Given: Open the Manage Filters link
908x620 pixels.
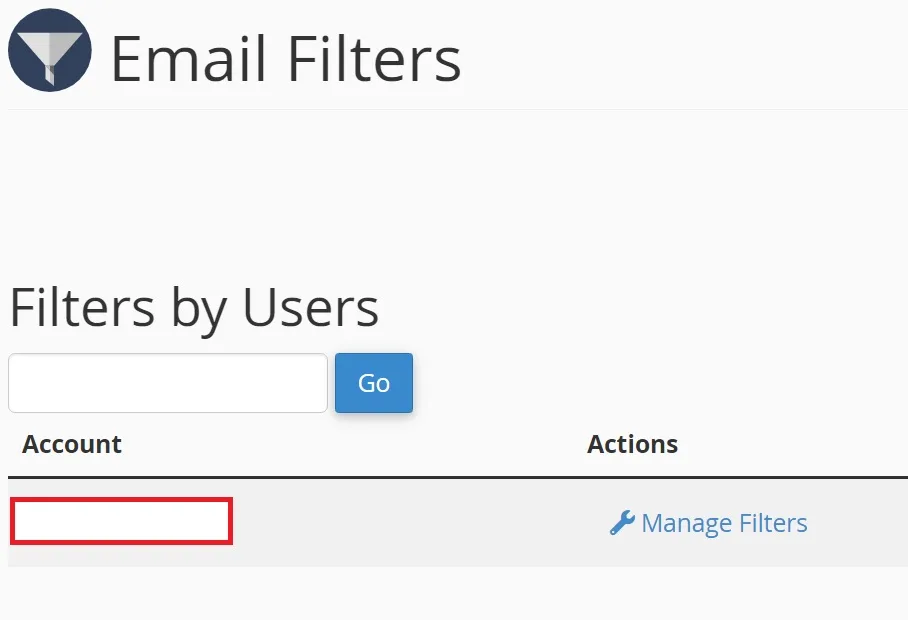Looking at the screenshot, I should (x=708, y=523).
